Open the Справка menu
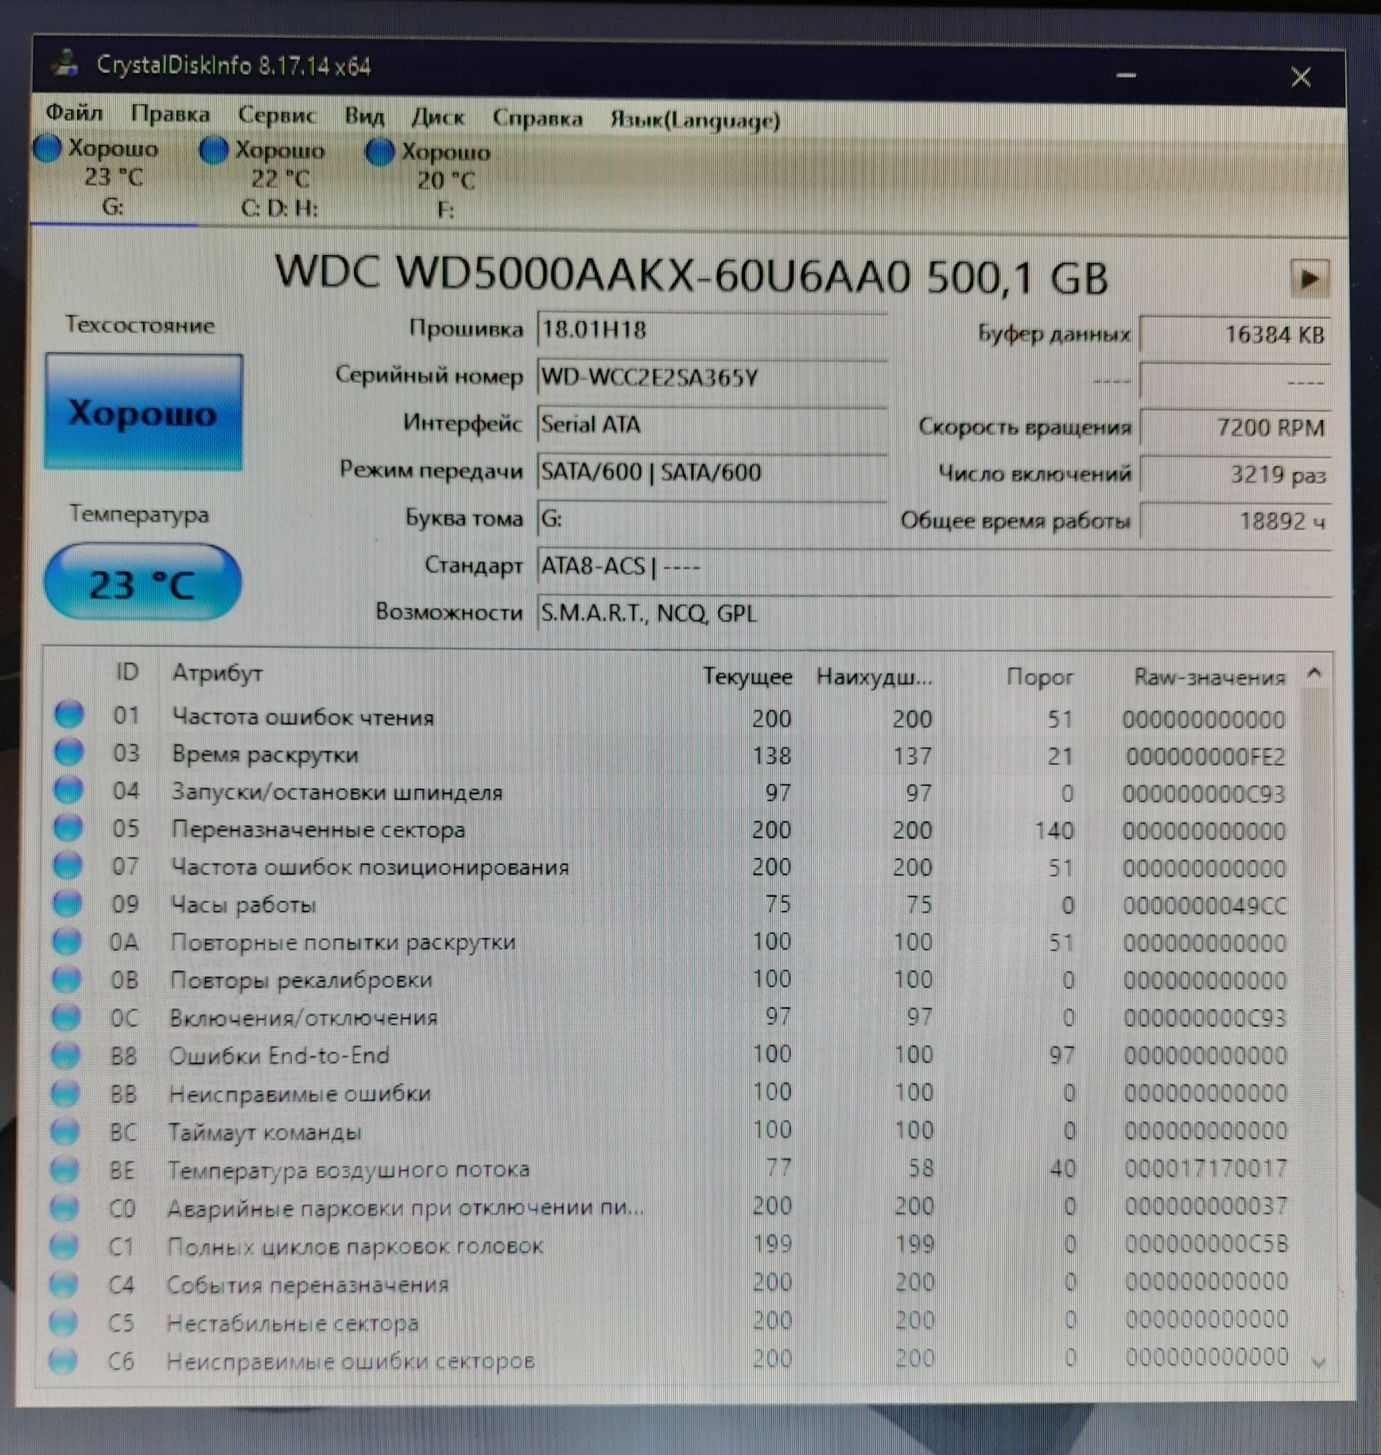 pos(537,119)
